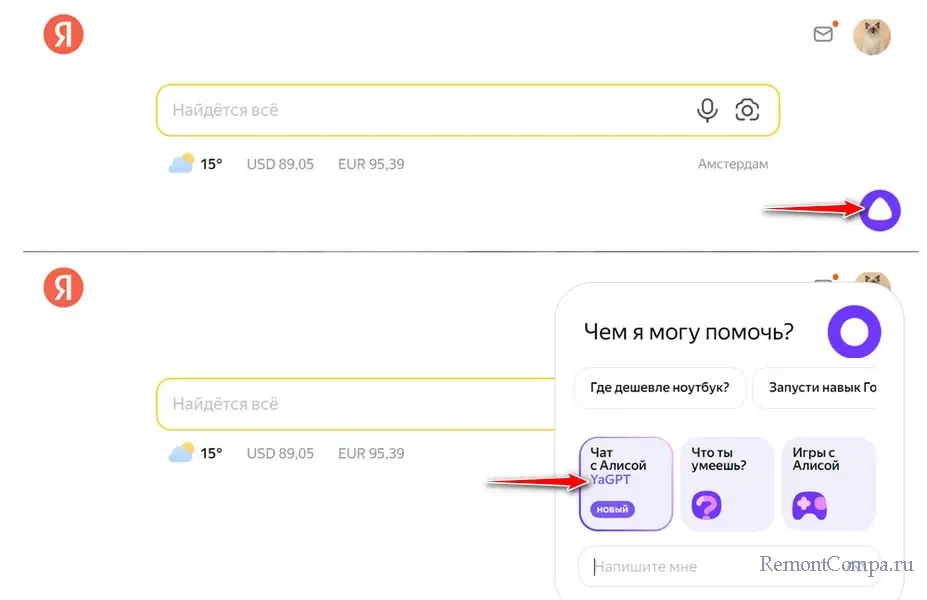Click the cat profile avatar in upper page

point(871,37)
